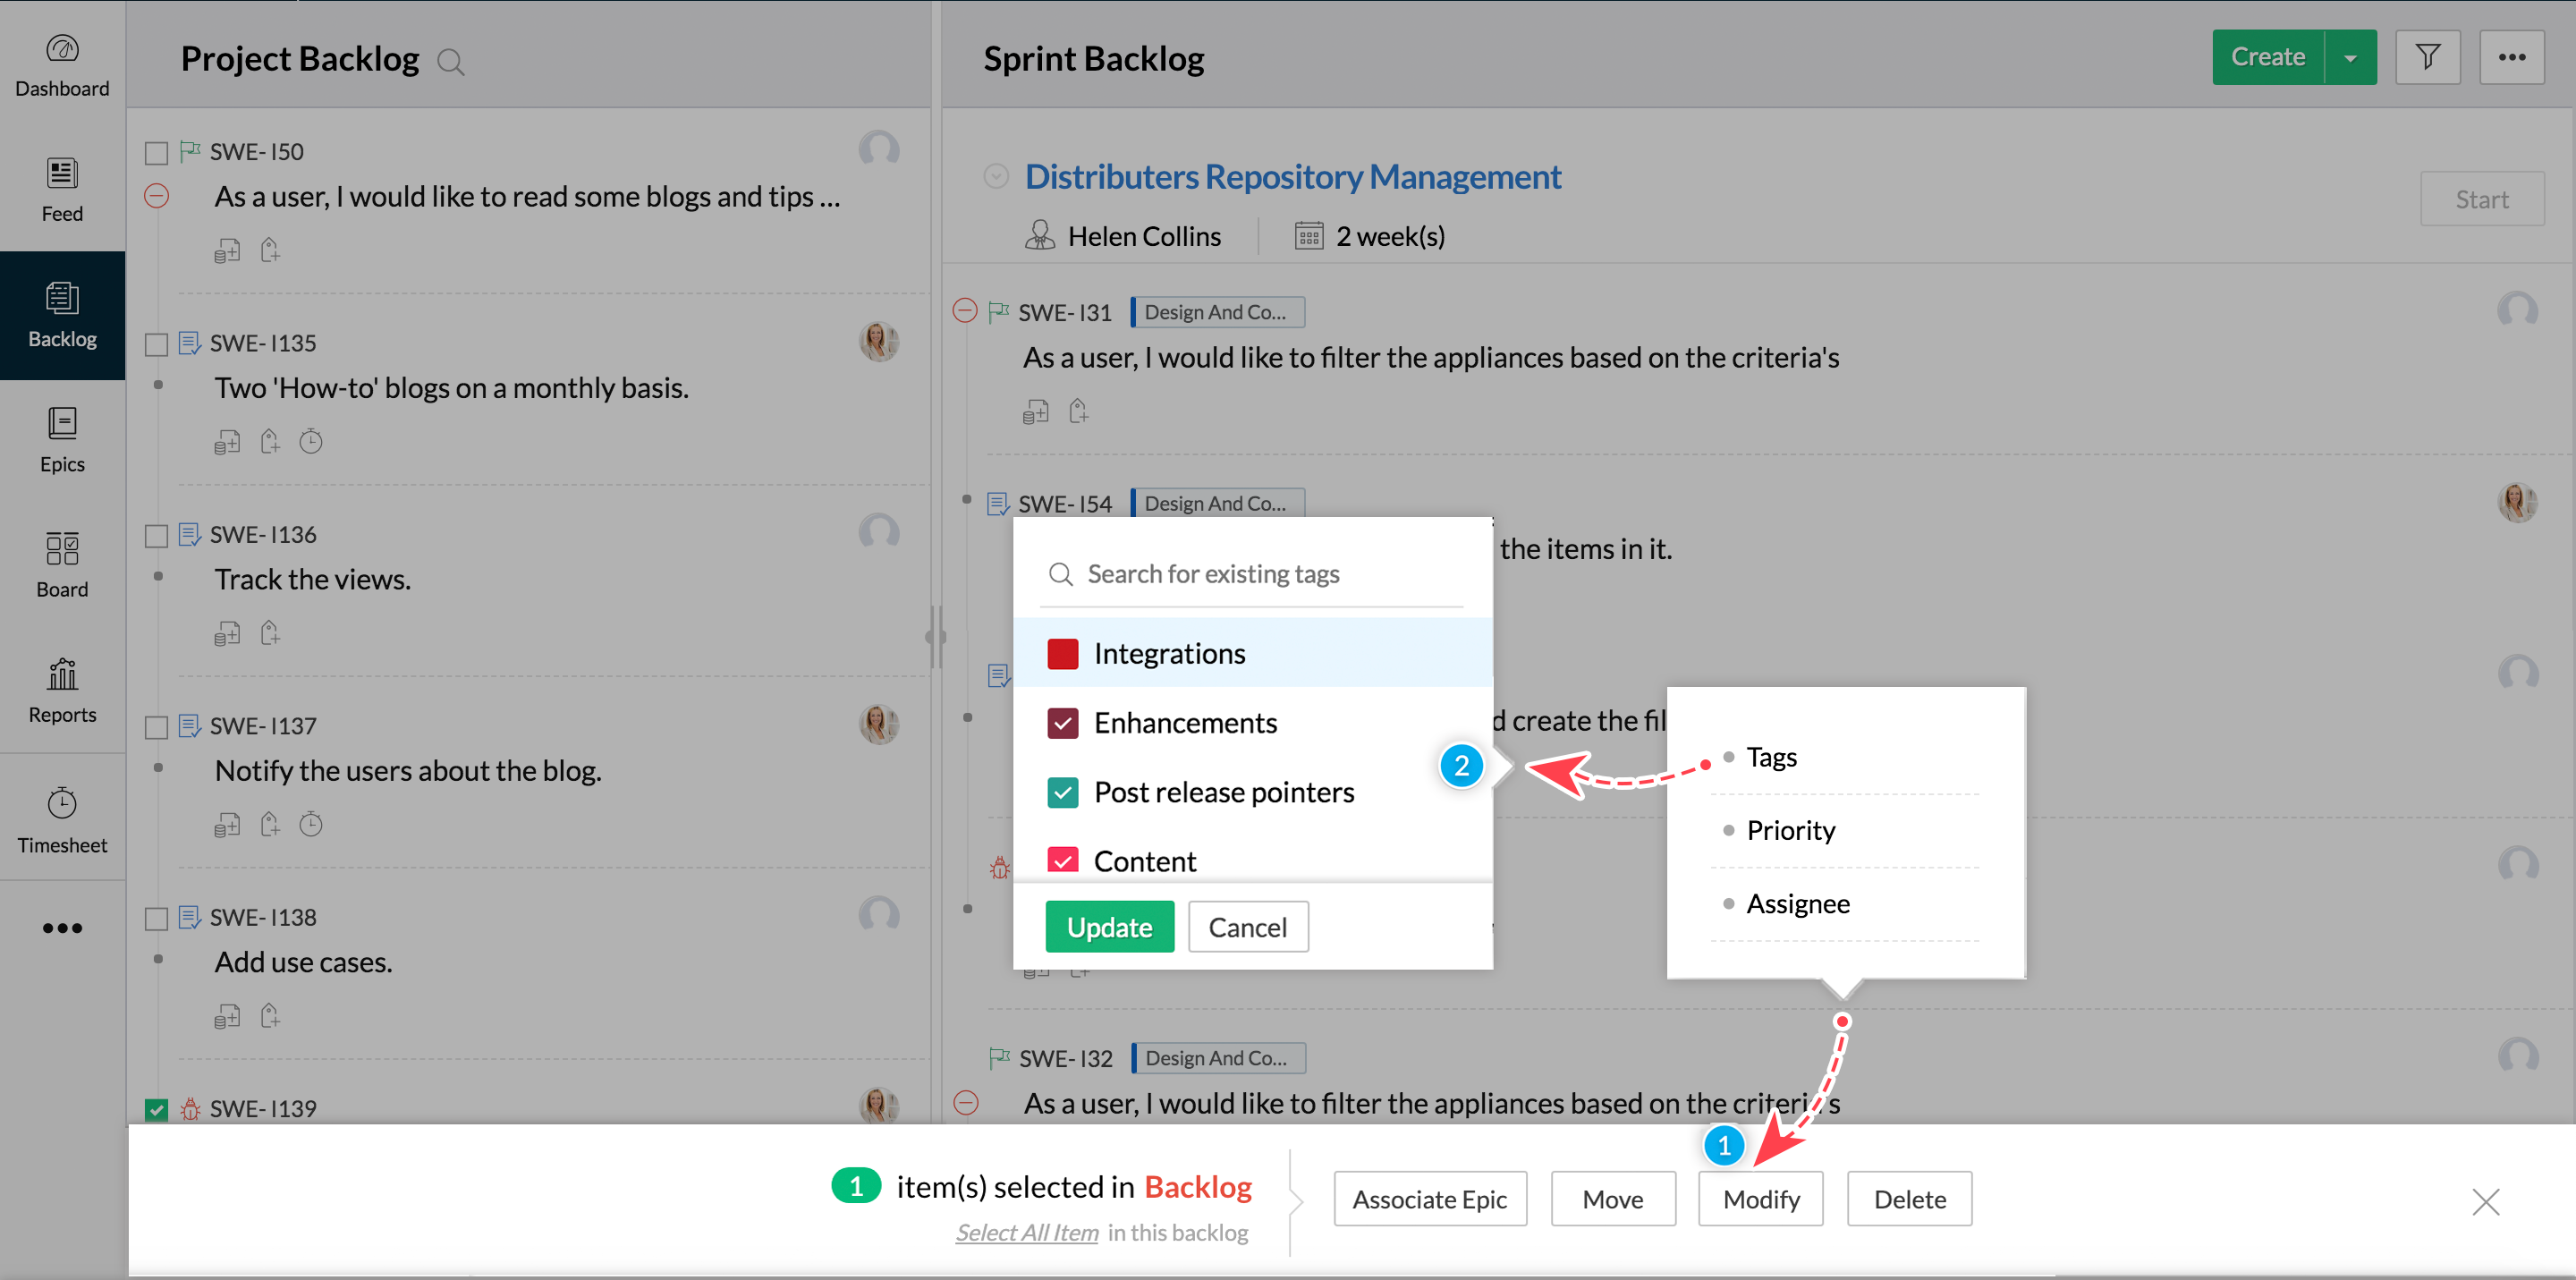Collapse the Distributers Repository Management sprint

tap(995, 177)
